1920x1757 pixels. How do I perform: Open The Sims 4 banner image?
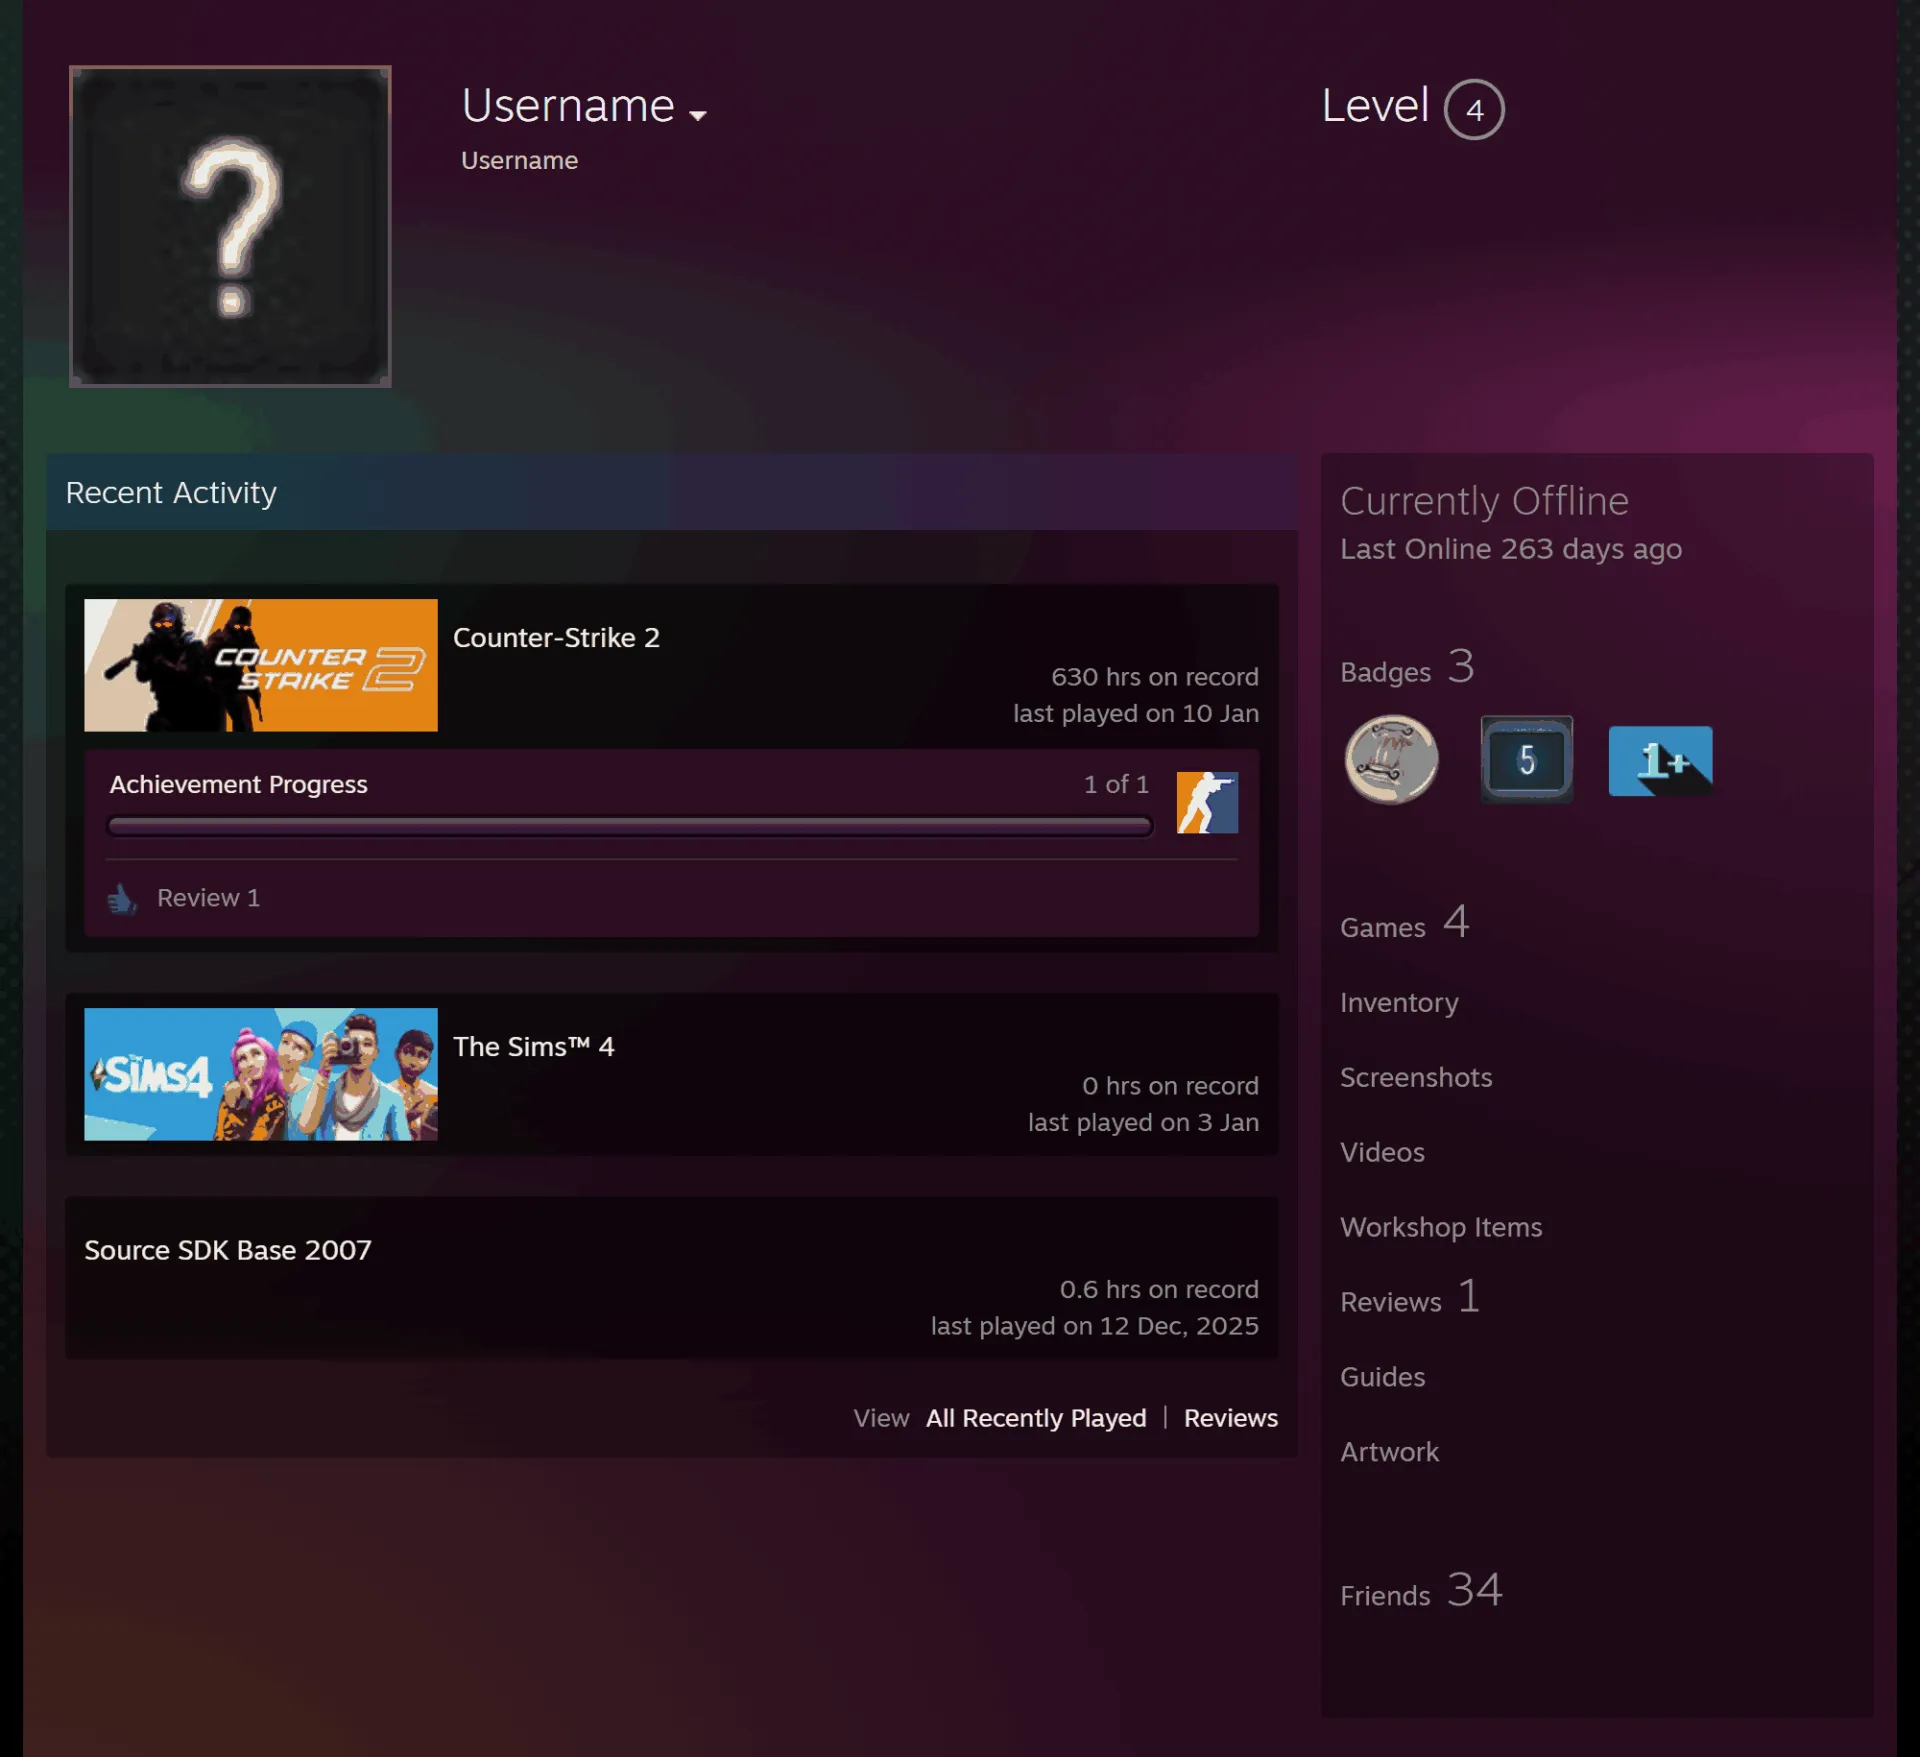pyautogui.click(x=261, y=1074)
